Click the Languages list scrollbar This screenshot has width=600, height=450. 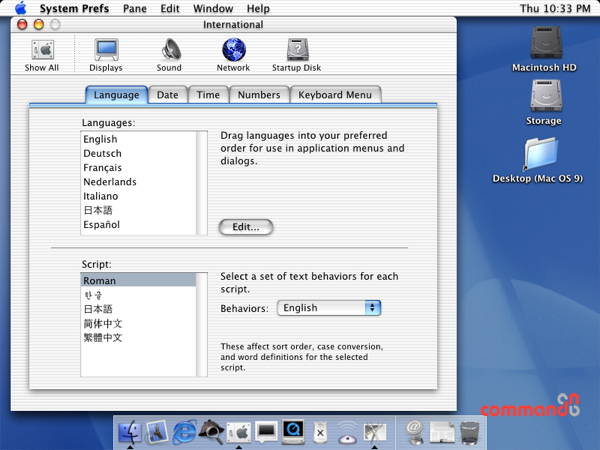pos(202,183)
